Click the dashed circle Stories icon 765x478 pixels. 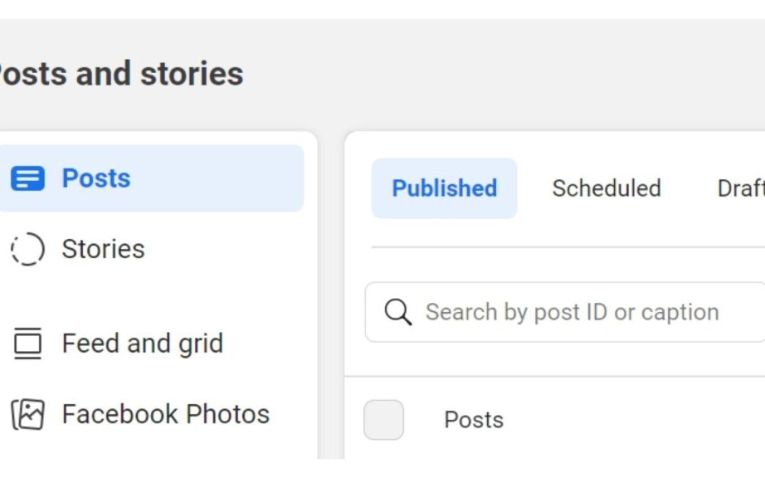pyautogui.click(x=27, y=249)
